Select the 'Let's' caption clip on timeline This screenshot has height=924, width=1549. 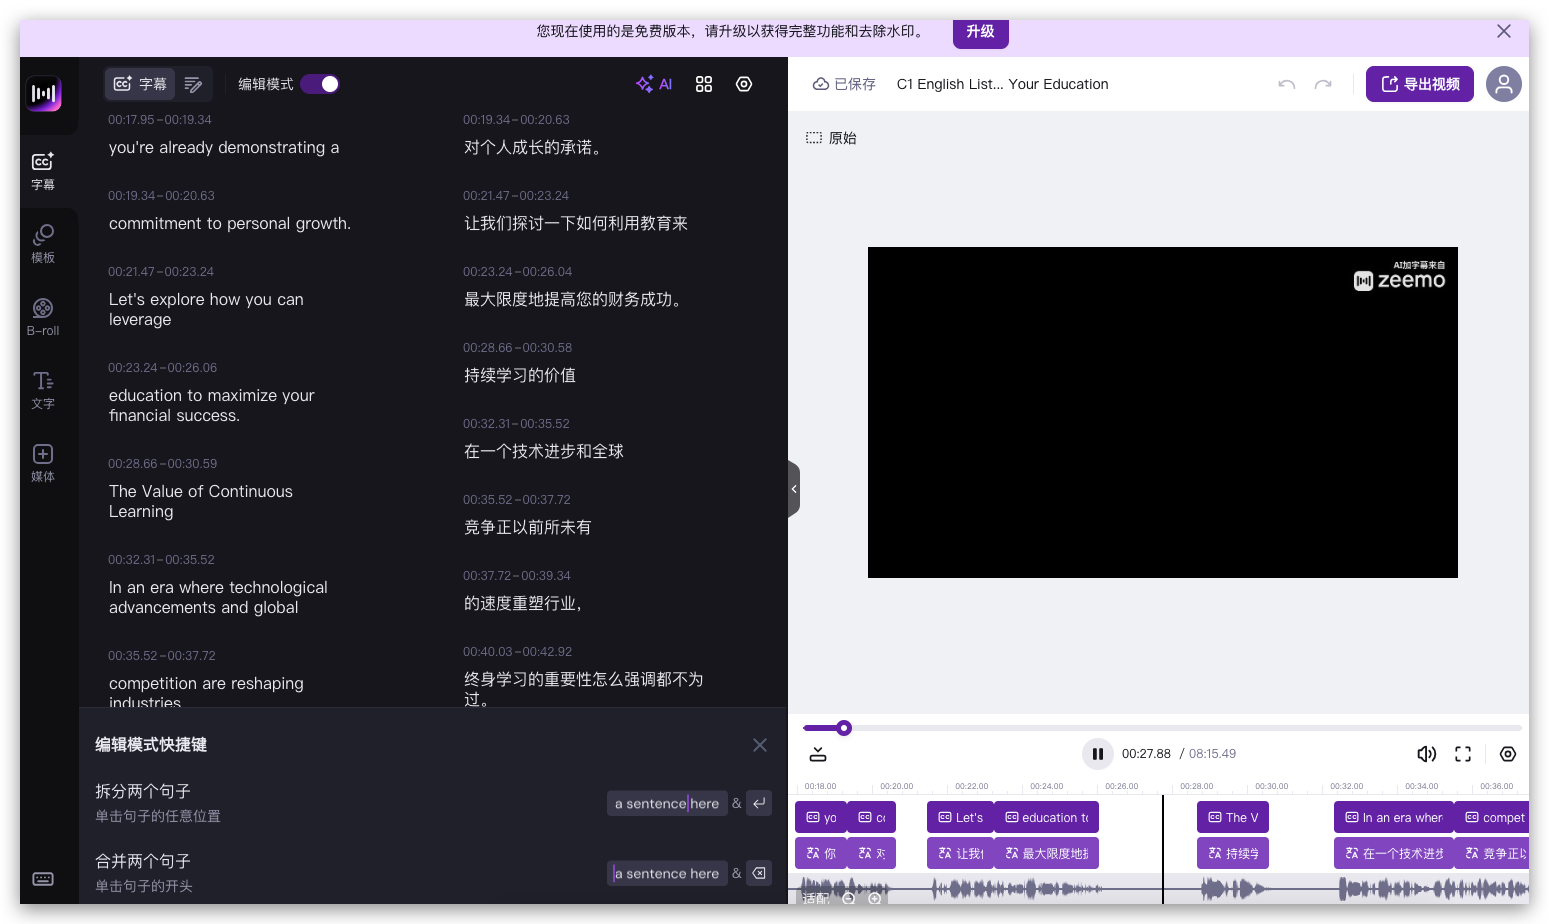point(960,817)
